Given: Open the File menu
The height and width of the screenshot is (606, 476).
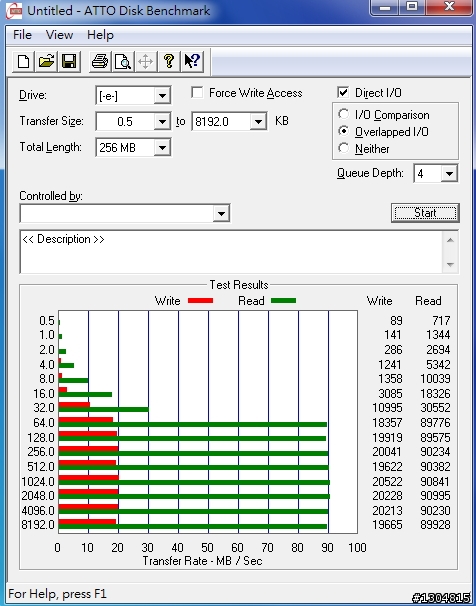Looking at the screenshot, I should coord(22,35).
